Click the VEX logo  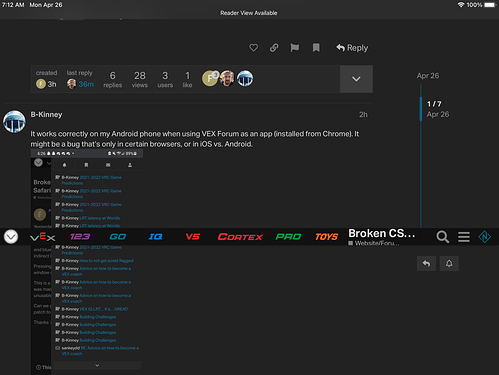(x=43, y=237)
